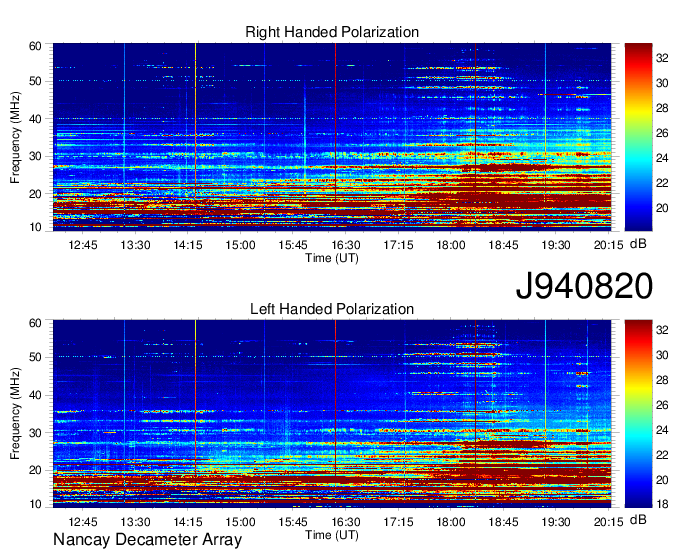The image size is (680, 552).
Task: Click the 28 dB label on the lower colorbar
Action: tap(662, 380)
